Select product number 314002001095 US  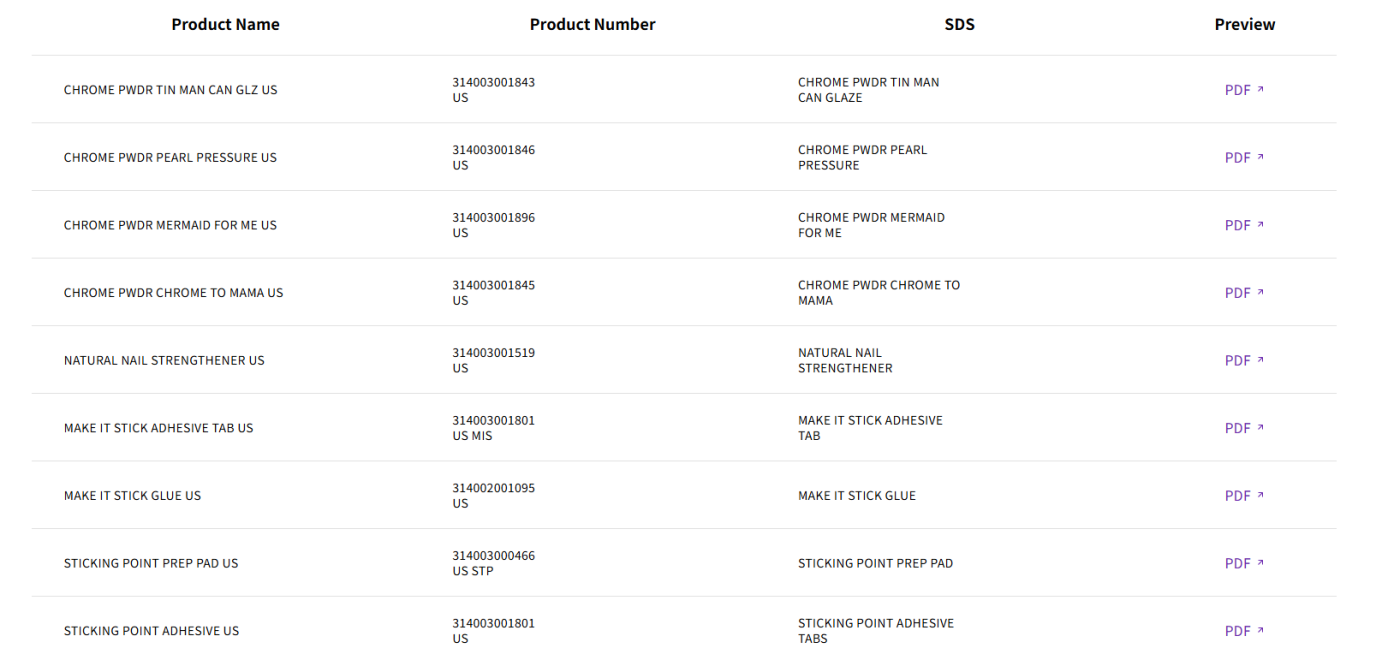(493, 496)
